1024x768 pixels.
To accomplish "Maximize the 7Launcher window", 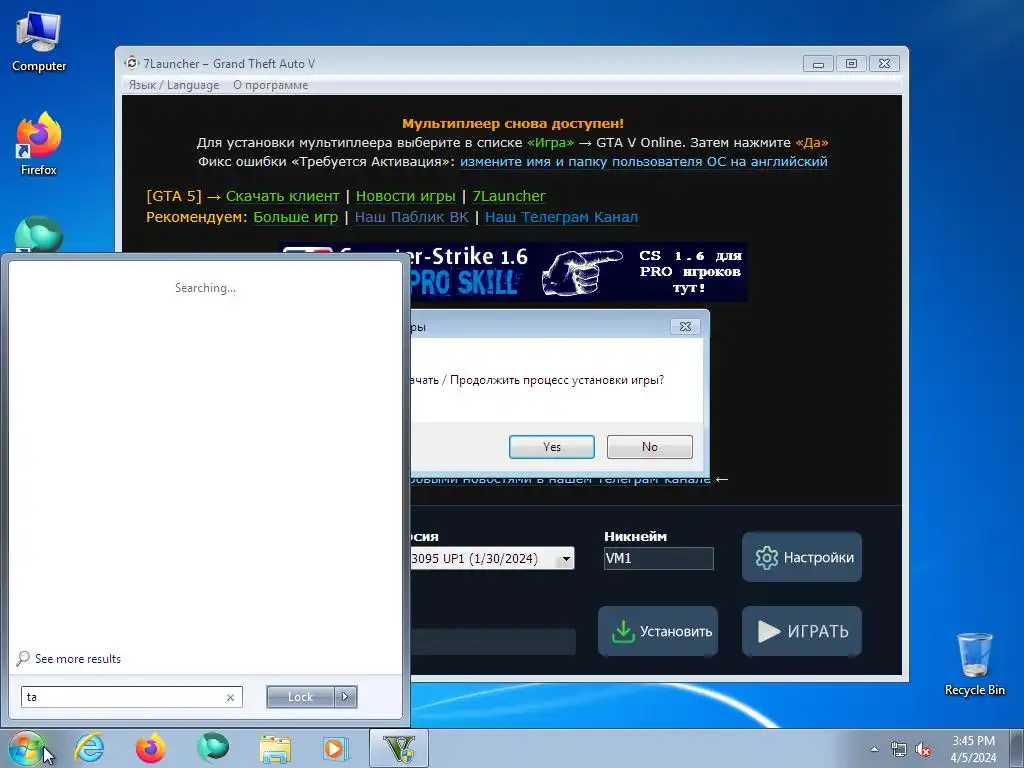I will pyautogui.click(x=851, y=63).
